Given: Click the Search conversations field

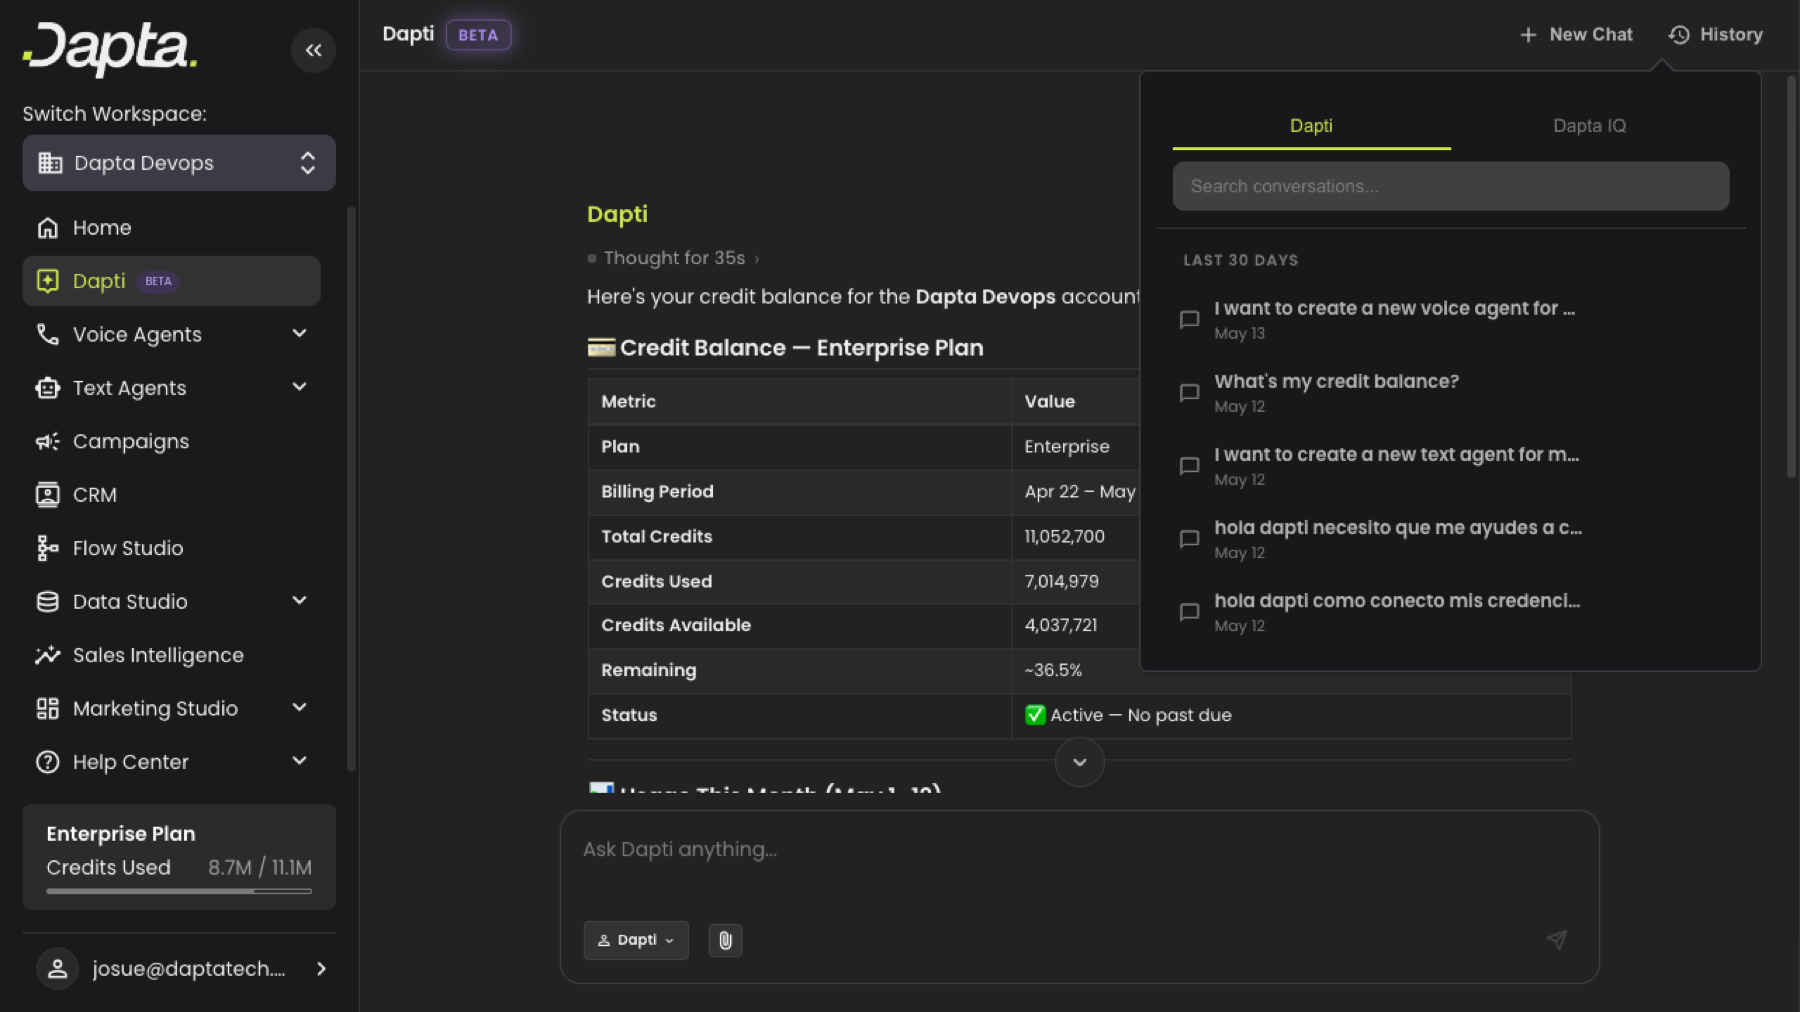Looking at the screenshot, I should pyautogui.click(x=1451, y=186).
